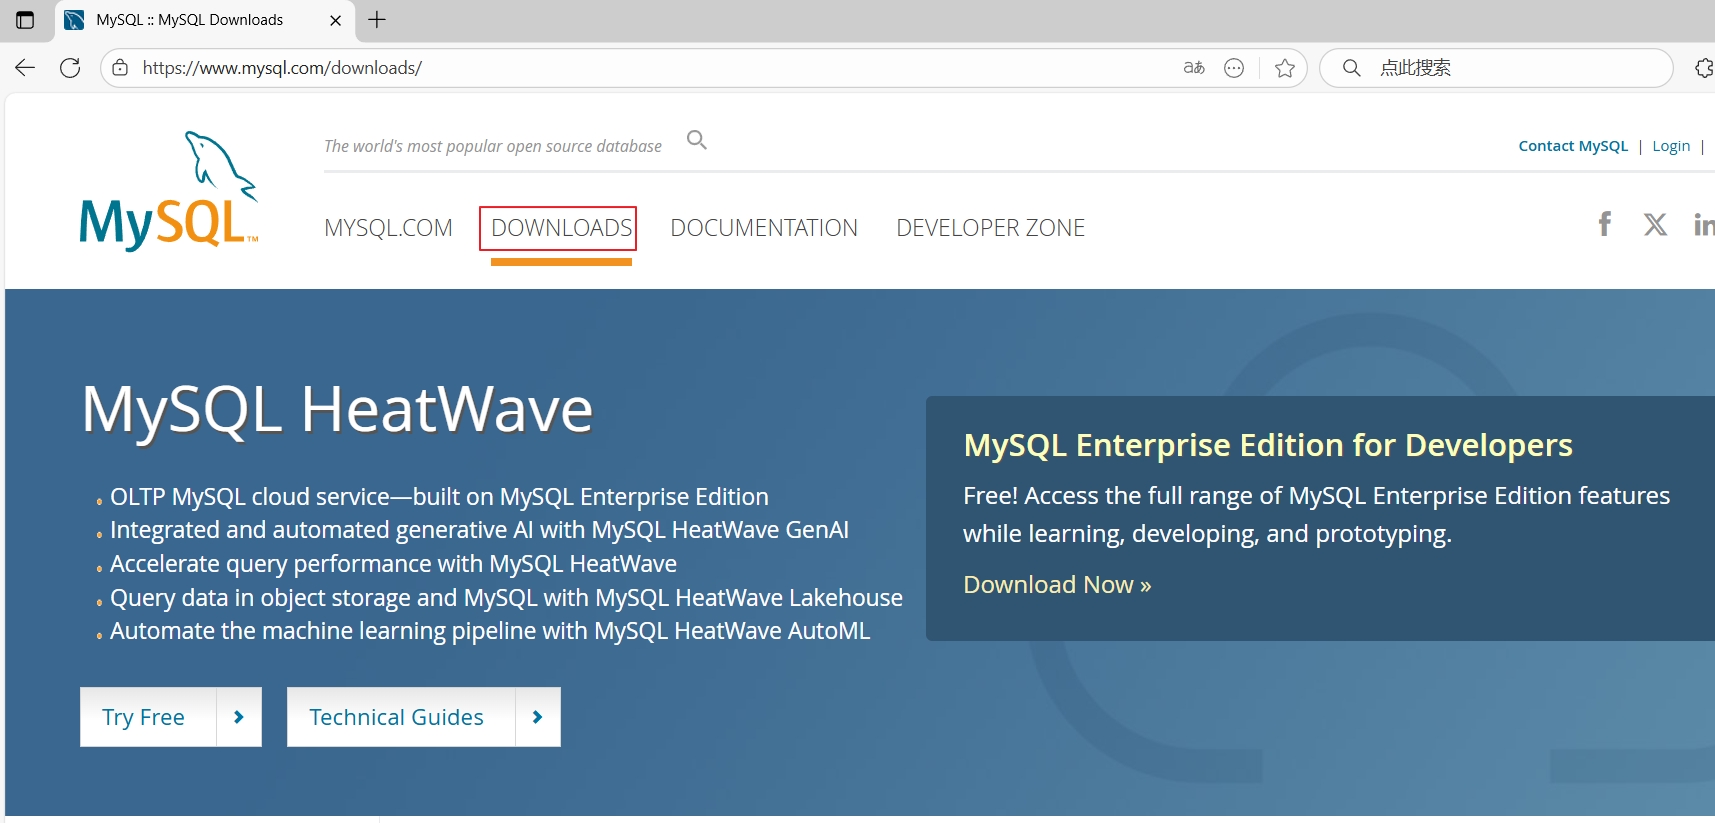Click the Download Now » link
The height and width of the screenshot is (823, 1715).
[x=1057, y=585]
